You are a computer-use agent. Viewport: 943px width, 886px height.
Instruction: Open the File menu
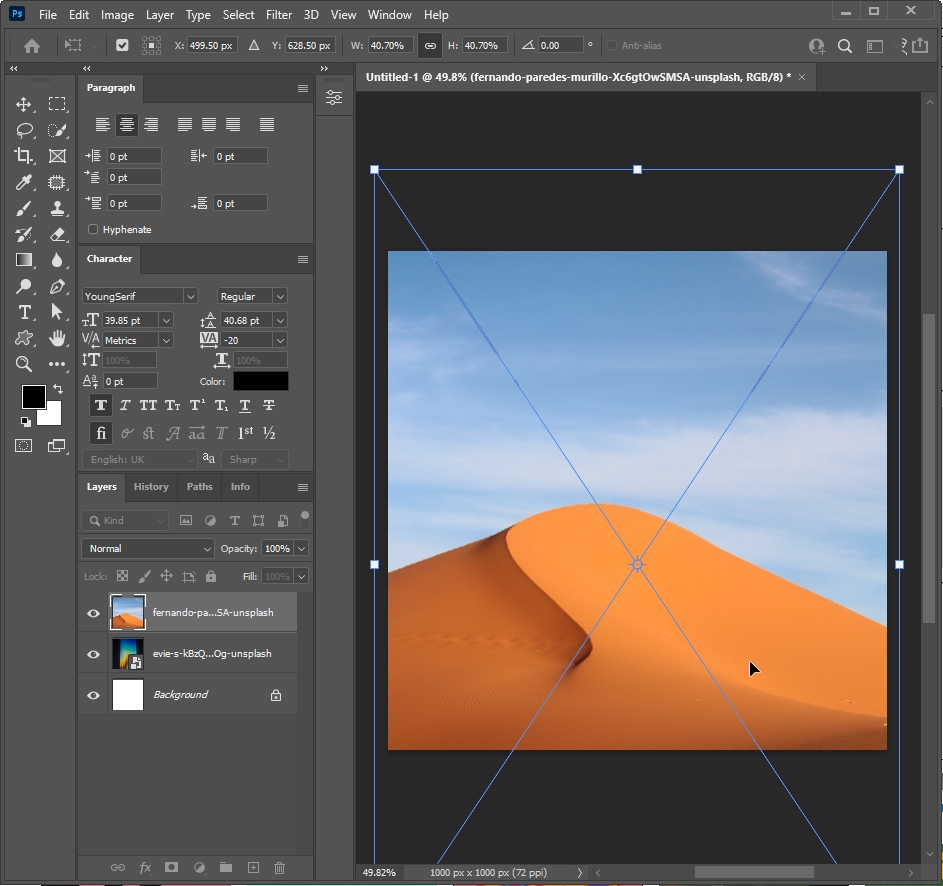click(48, 14)
